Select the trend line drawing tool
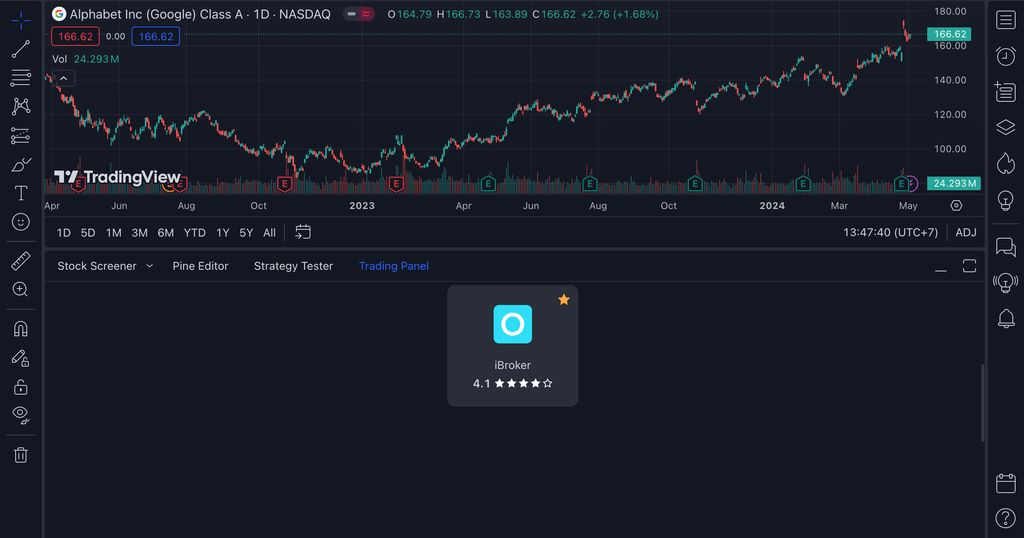The image size is (1024, 538). (x=20, y=49)
